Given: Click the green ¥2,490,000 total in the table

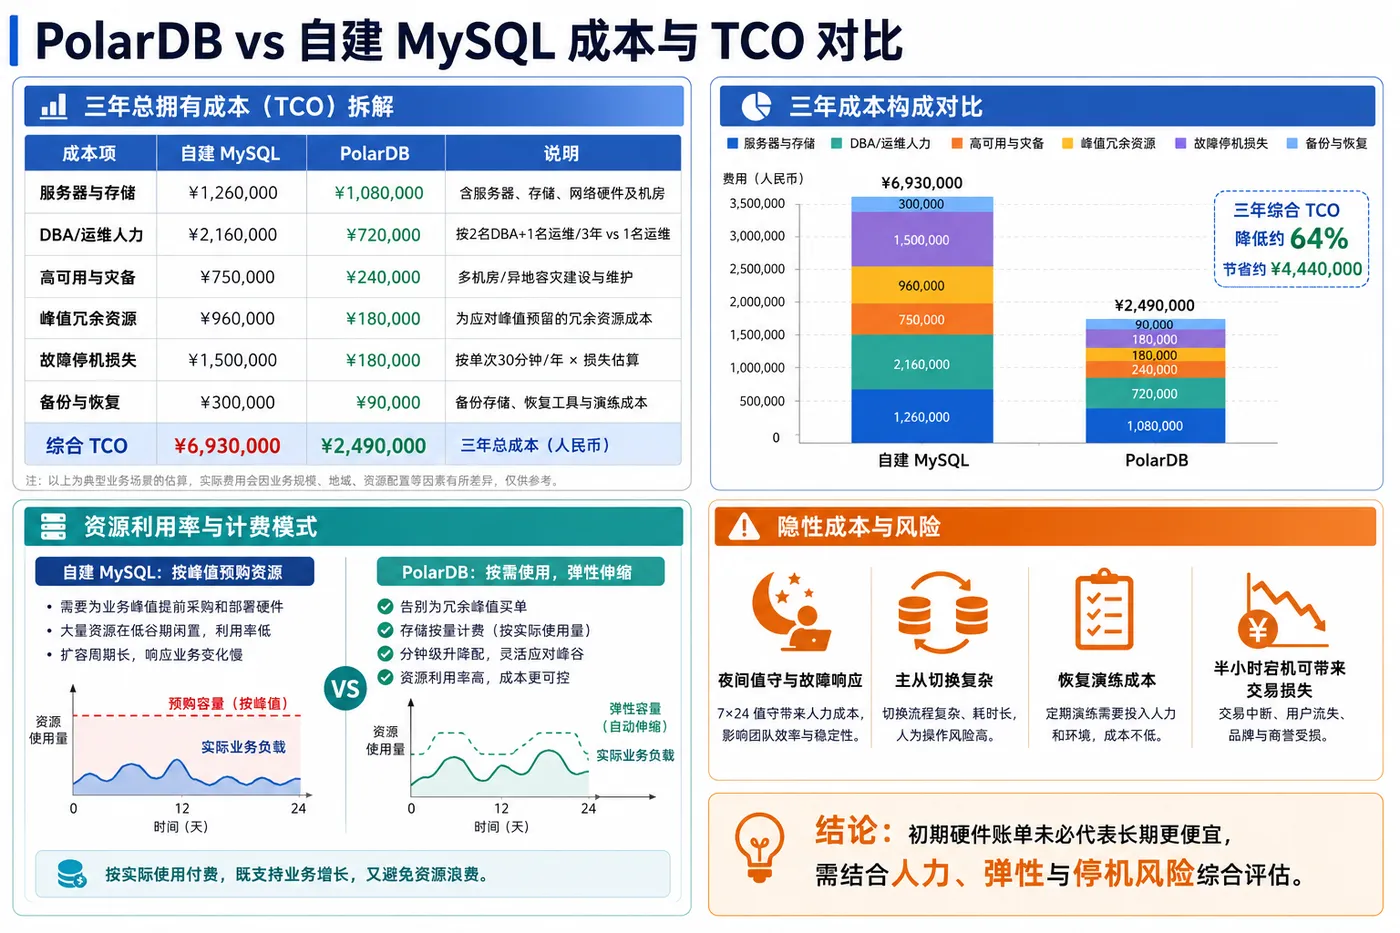Looking at the screenshot, I should click(373, 446).
